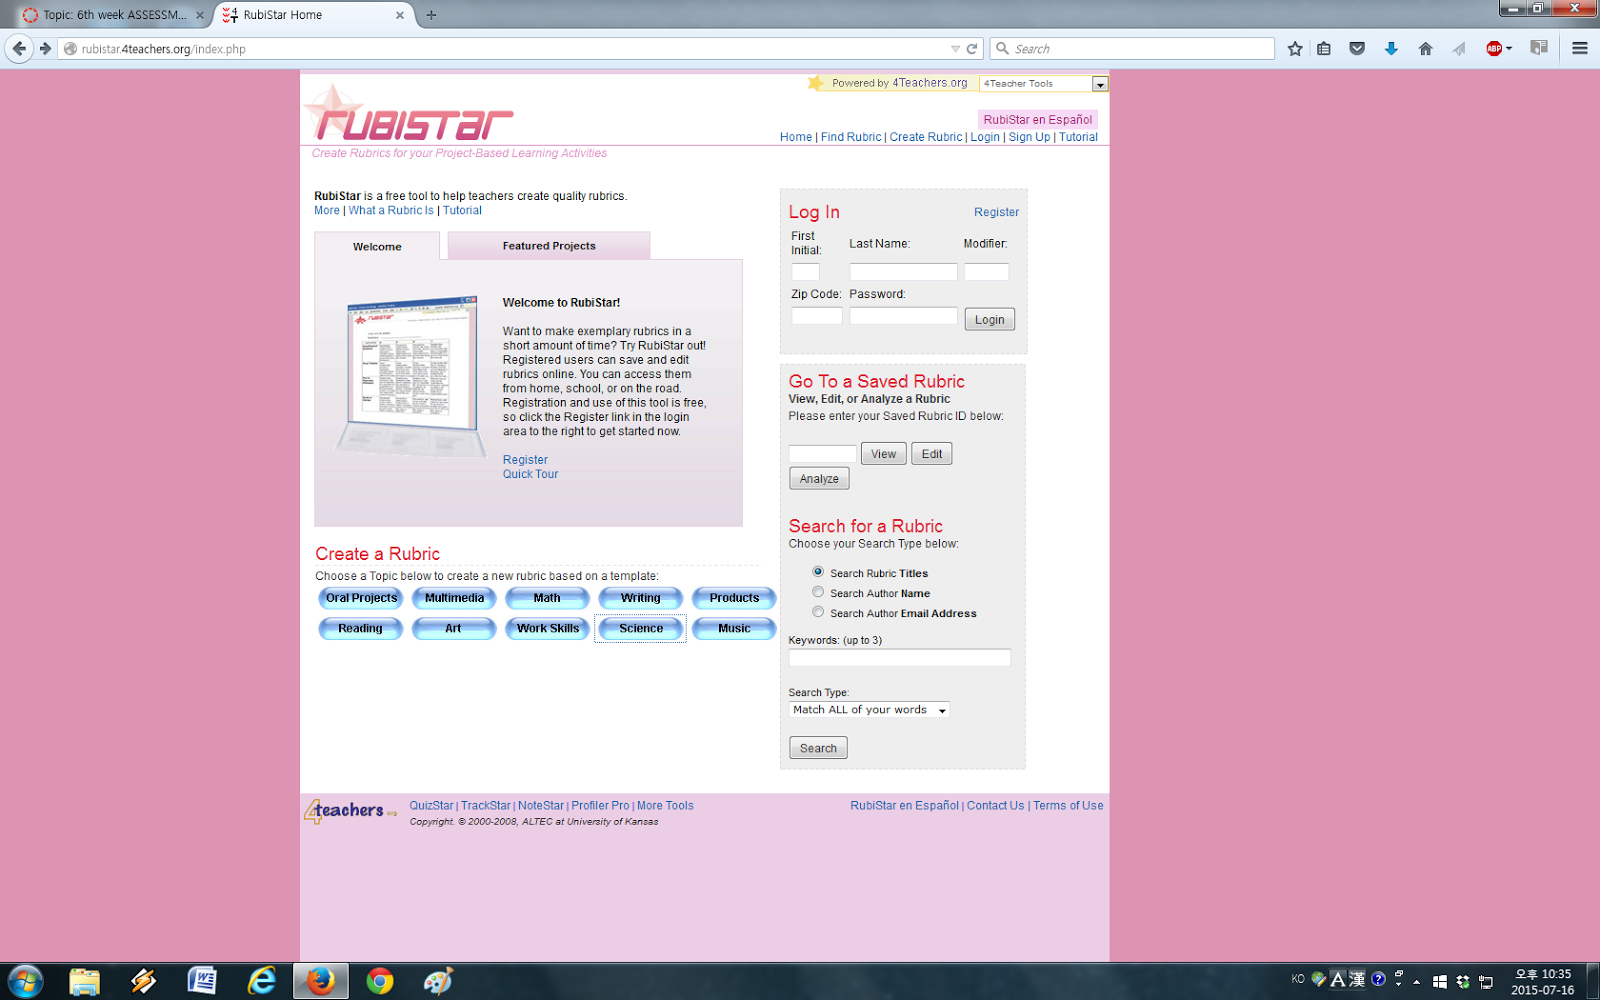Expand the 4Teacher Tools dropdown
The height and width of the screenshot is (1000, 1600).
pyautogui.click(x=1100, y=83)
